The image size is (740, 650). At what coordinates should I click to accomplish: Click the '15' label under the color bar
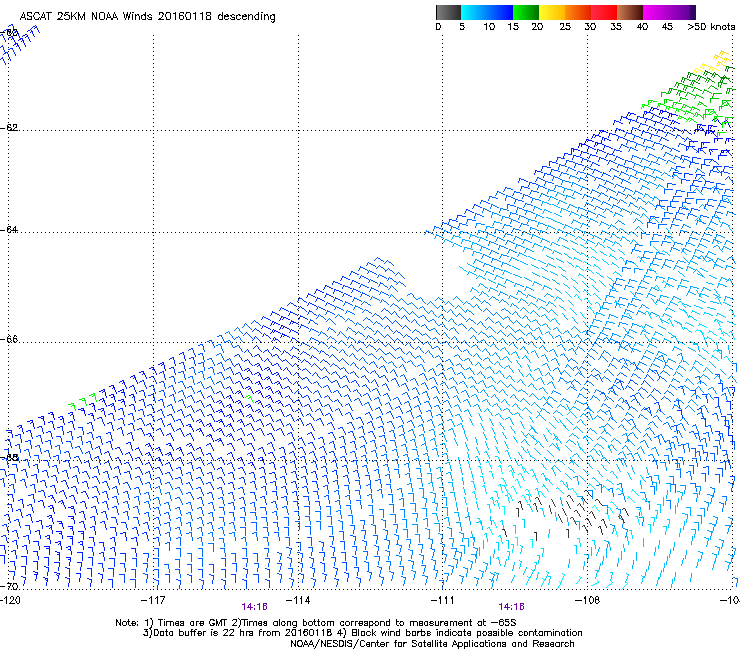tap(513, 26)
